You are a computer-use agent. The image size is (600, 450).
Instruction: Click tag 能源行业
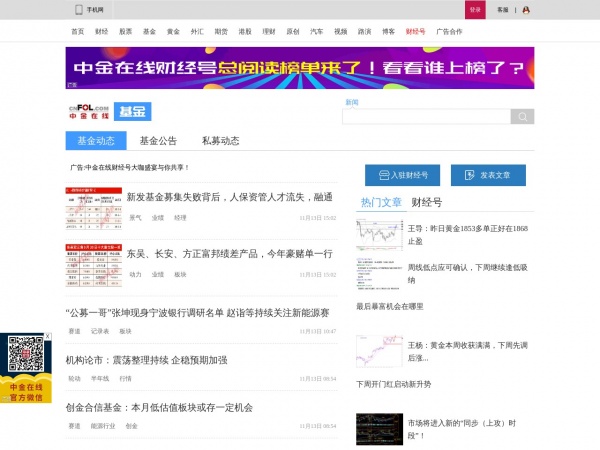click(x=103, y=426)
